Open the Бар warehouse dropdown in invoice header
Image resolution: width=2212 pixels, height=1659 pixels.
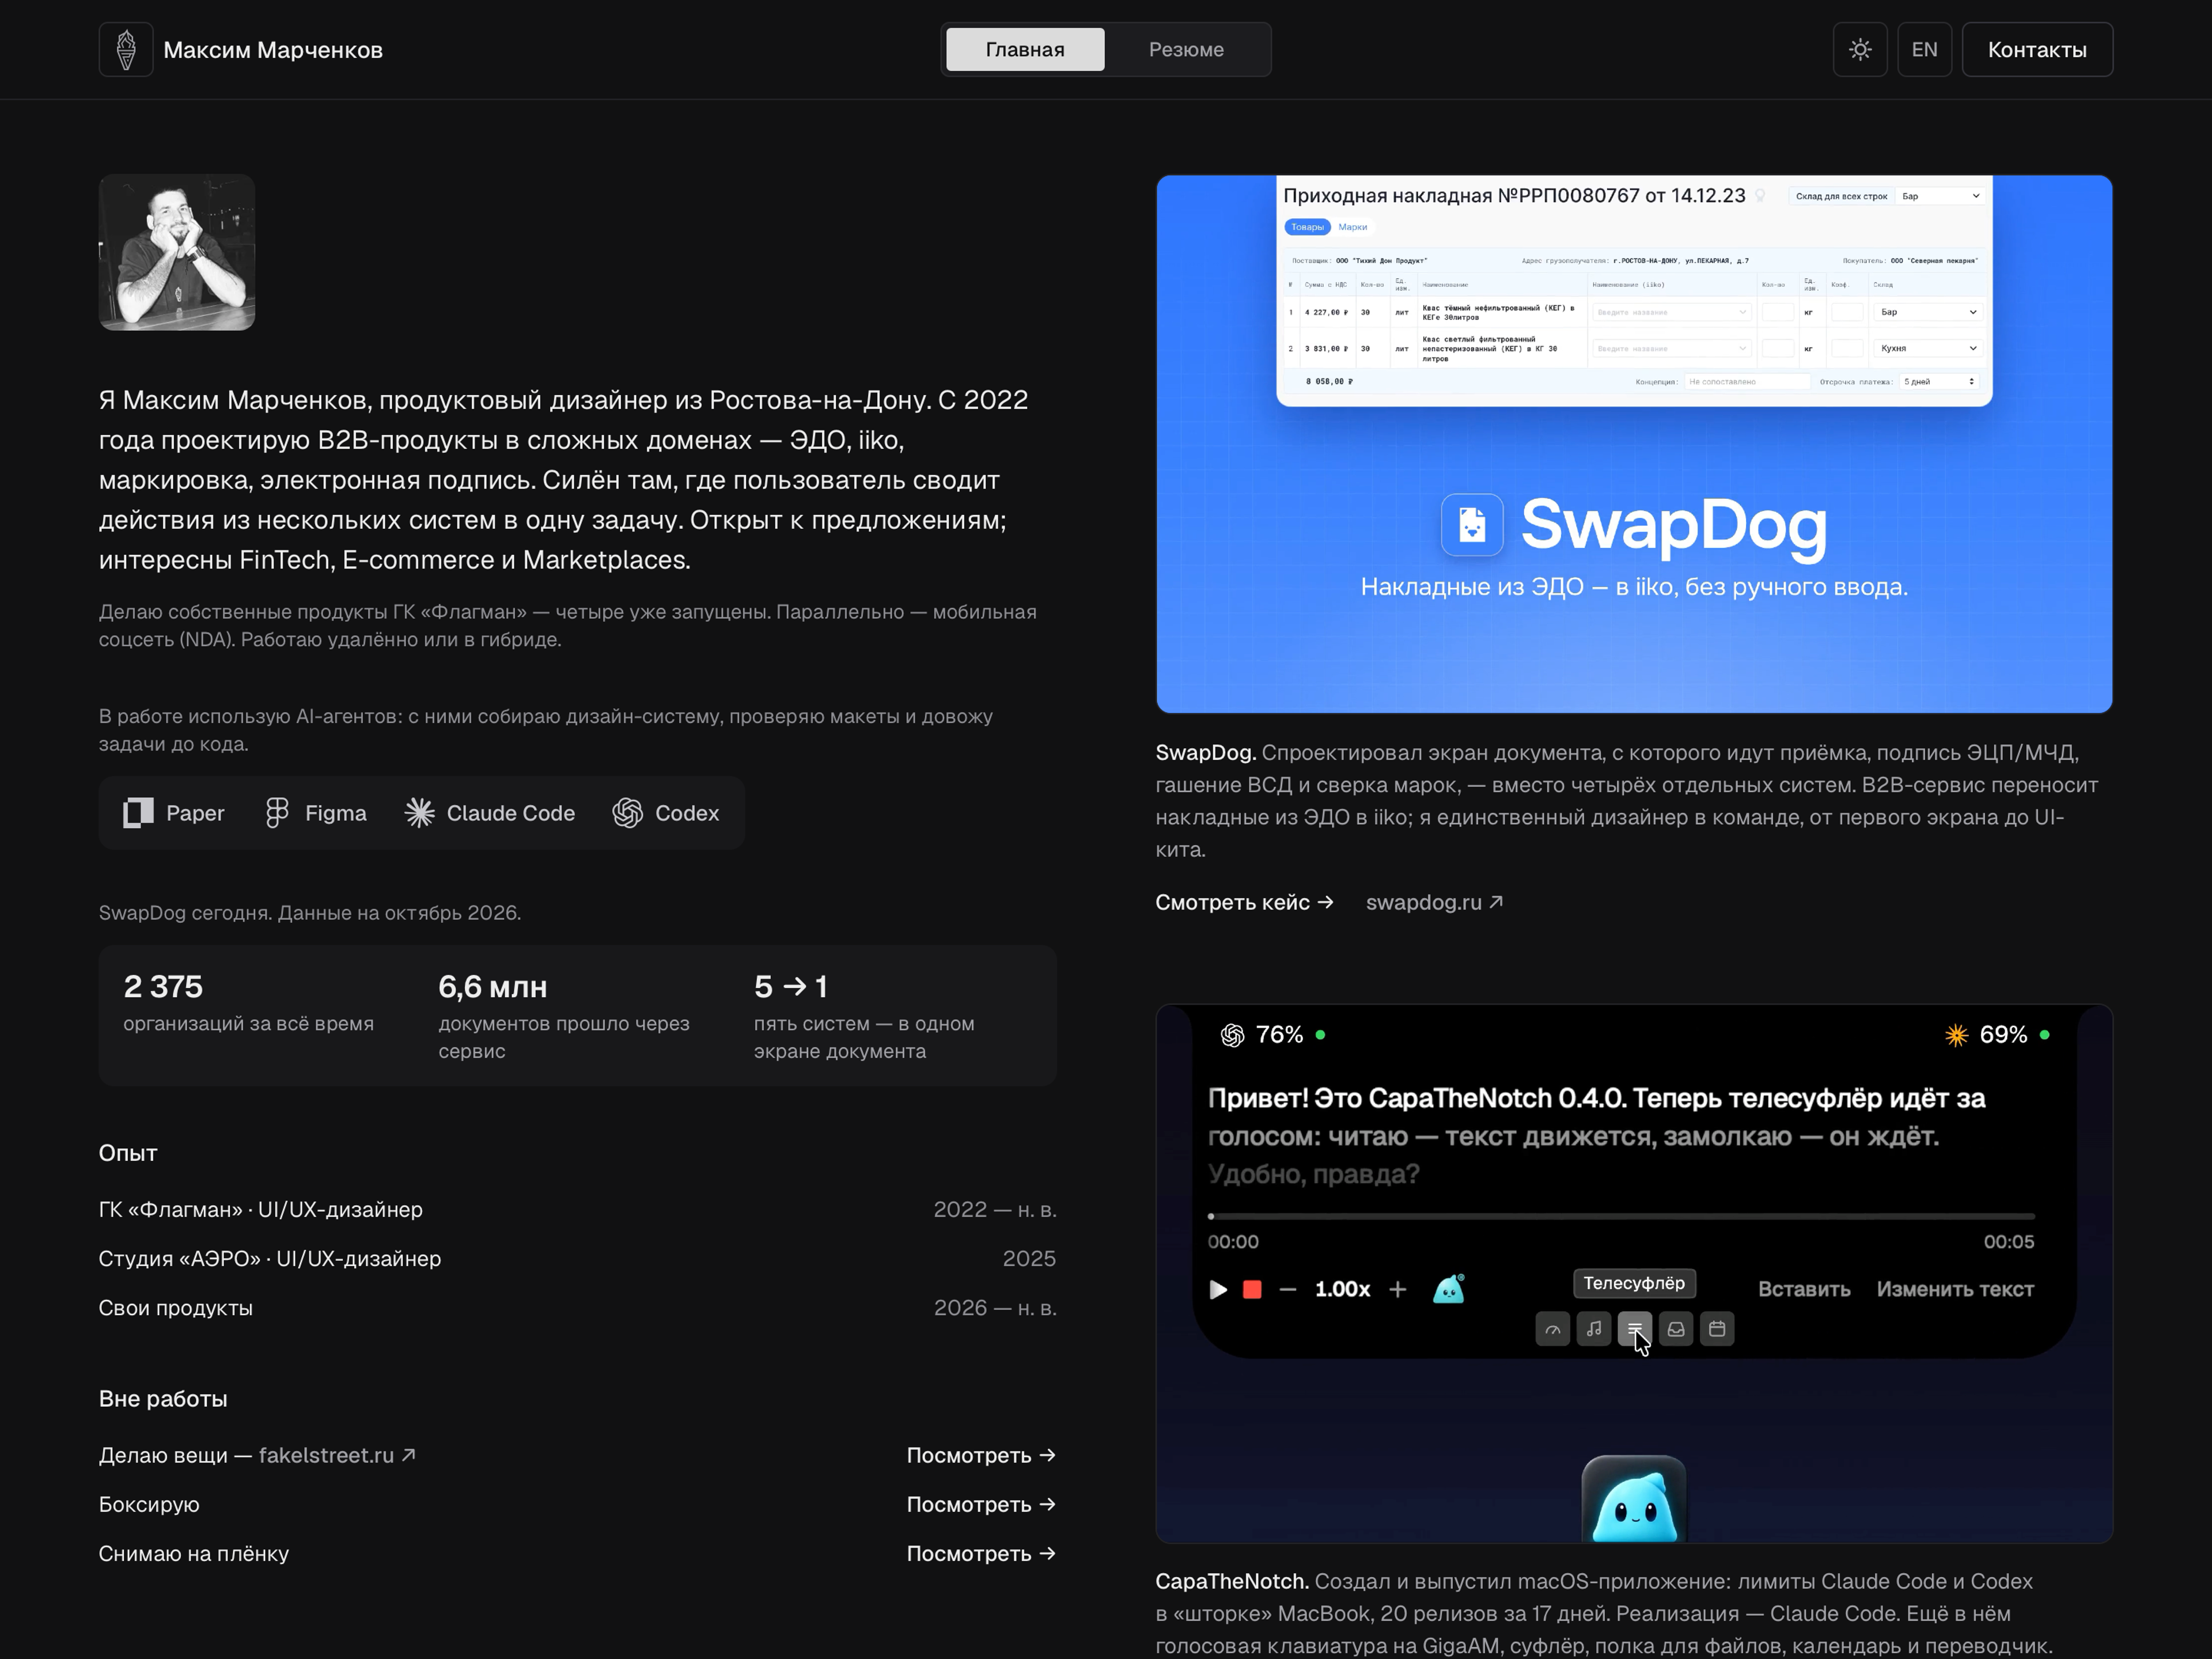pos(1939,196)
